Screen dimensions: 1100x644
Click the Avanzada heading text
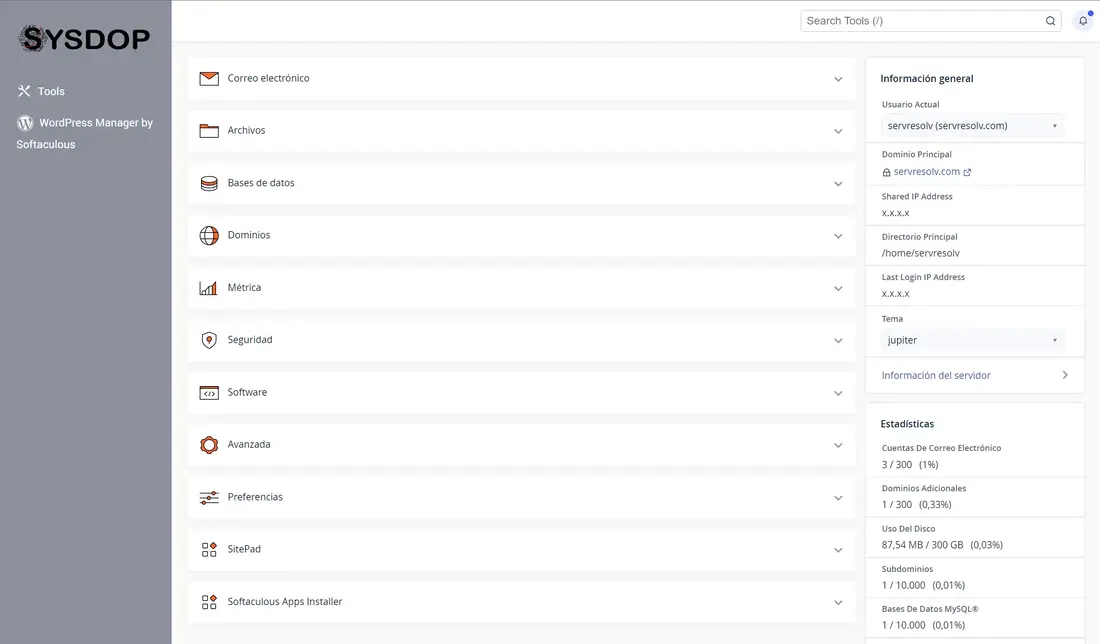pyautogui.click(x=248, y=445)
